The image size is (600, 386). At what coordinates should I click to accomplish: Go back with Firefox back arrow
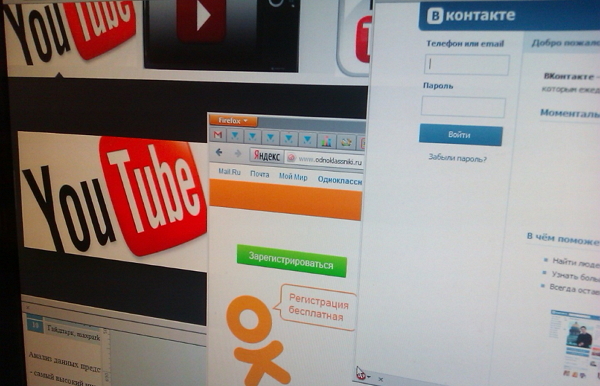click(x=219, y=152)
